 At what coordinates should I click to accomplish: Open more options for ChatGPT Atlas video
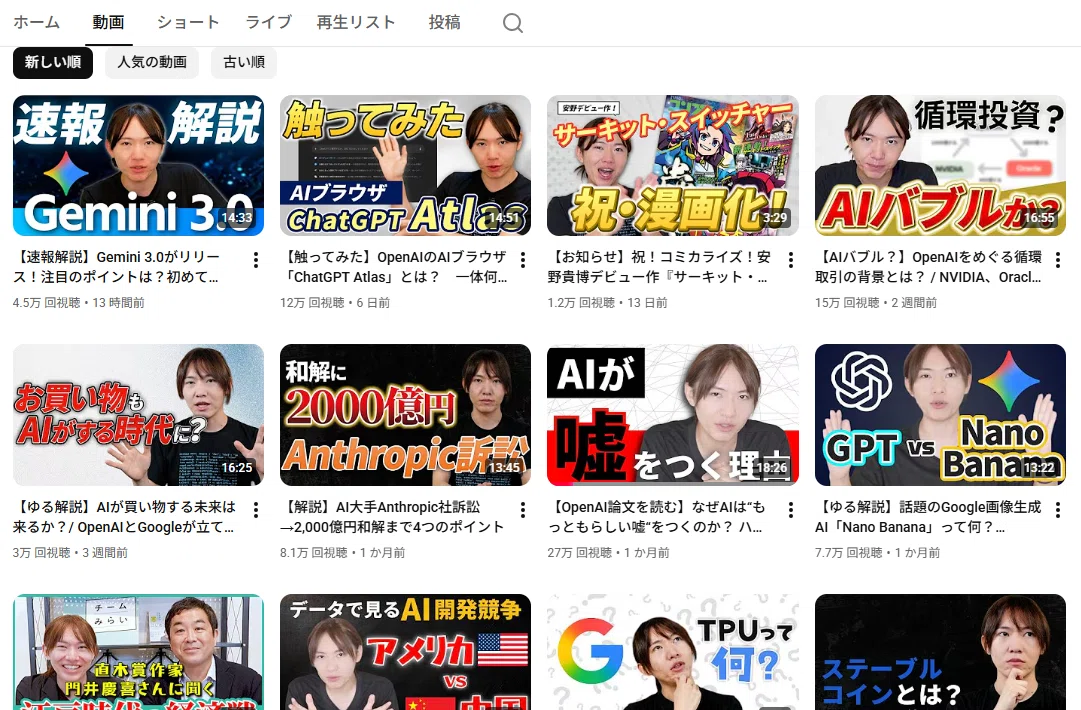[x=523, y=260]
